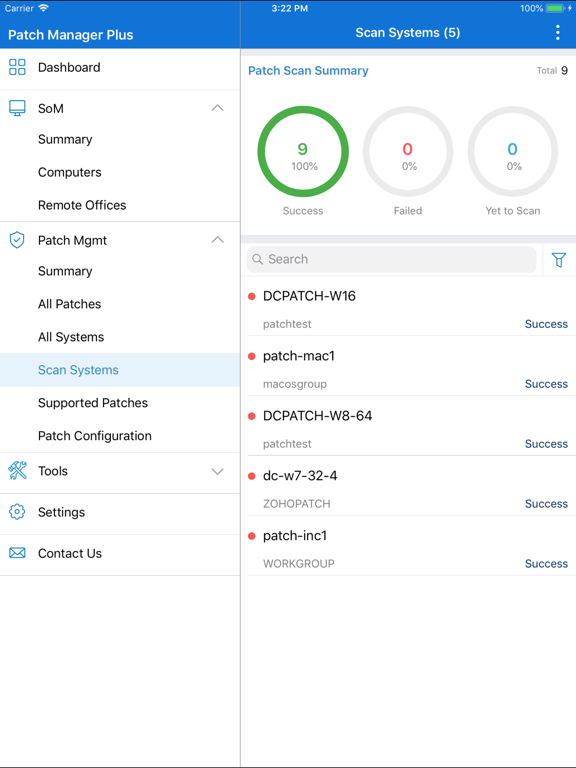Tap the battery indicator icon
Screen dimensions: 576x768
point(555,8)
